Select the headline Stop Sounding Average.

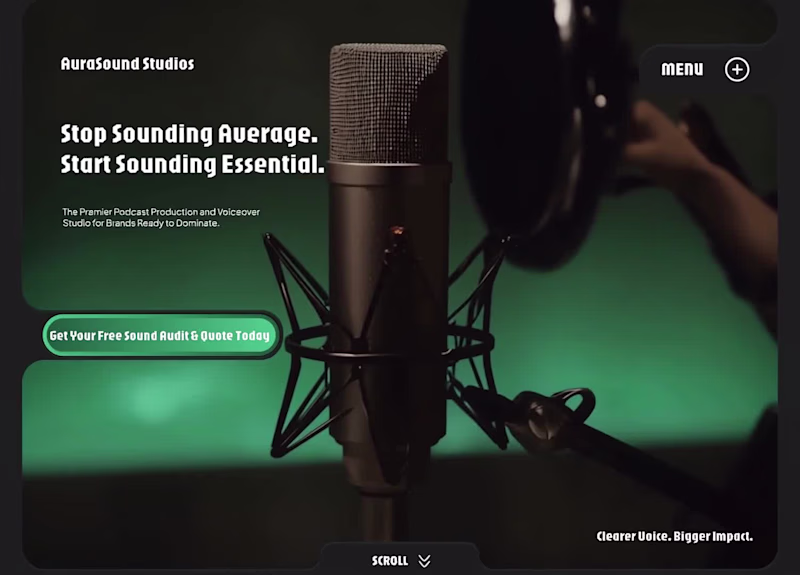189,134
